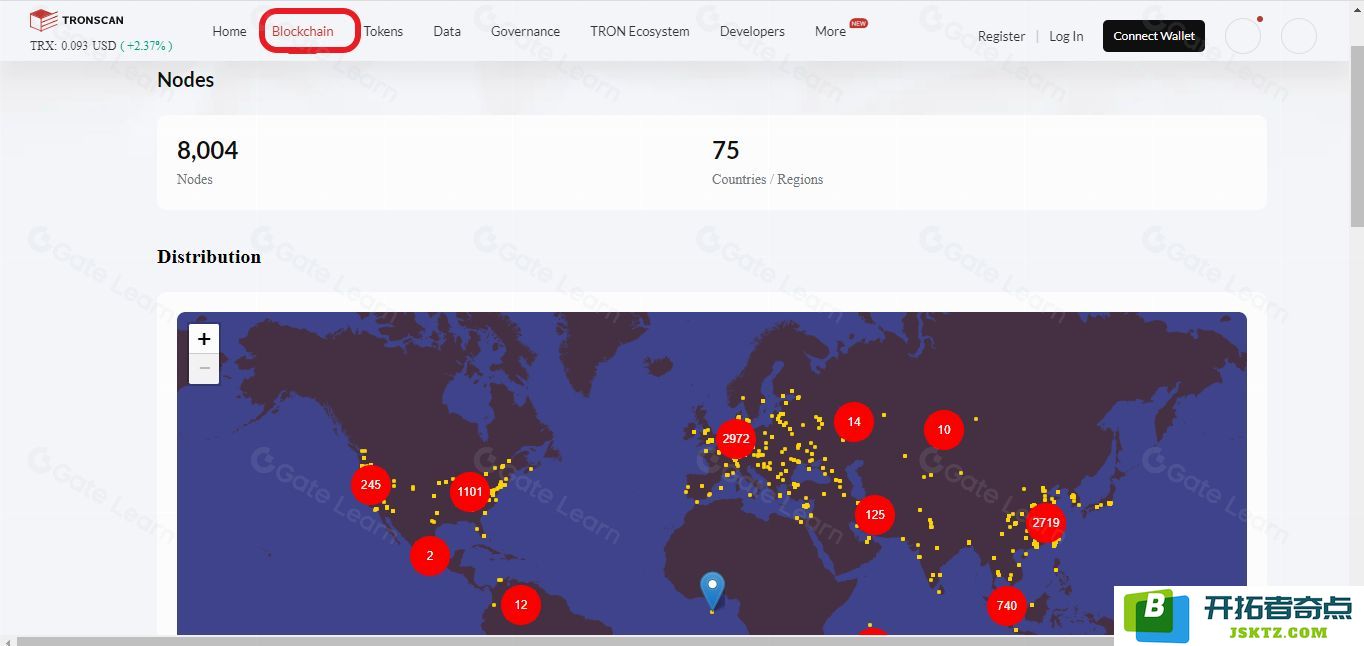Click the 2719 node cluster in East Asia
This screenshot has height=646, width=1364.
(x=1046, y=523)
